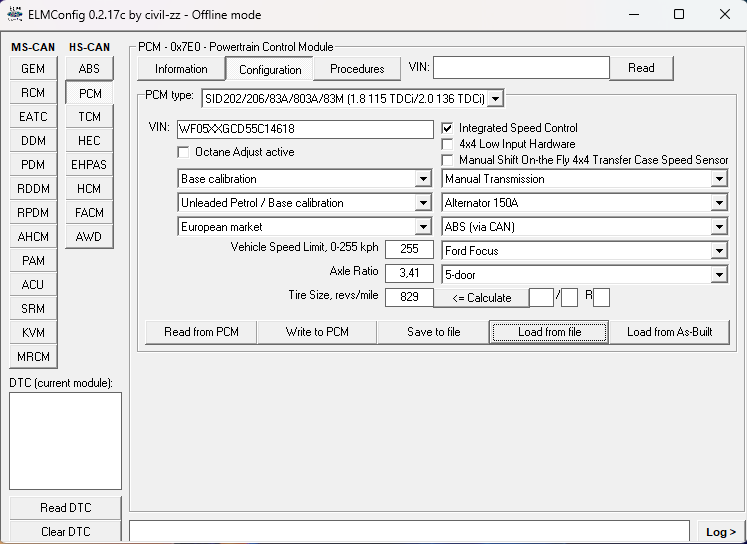Switch to the Information tab
This screenshot has width=747, height=544.
pyautogui.click(x=181, y=69)
